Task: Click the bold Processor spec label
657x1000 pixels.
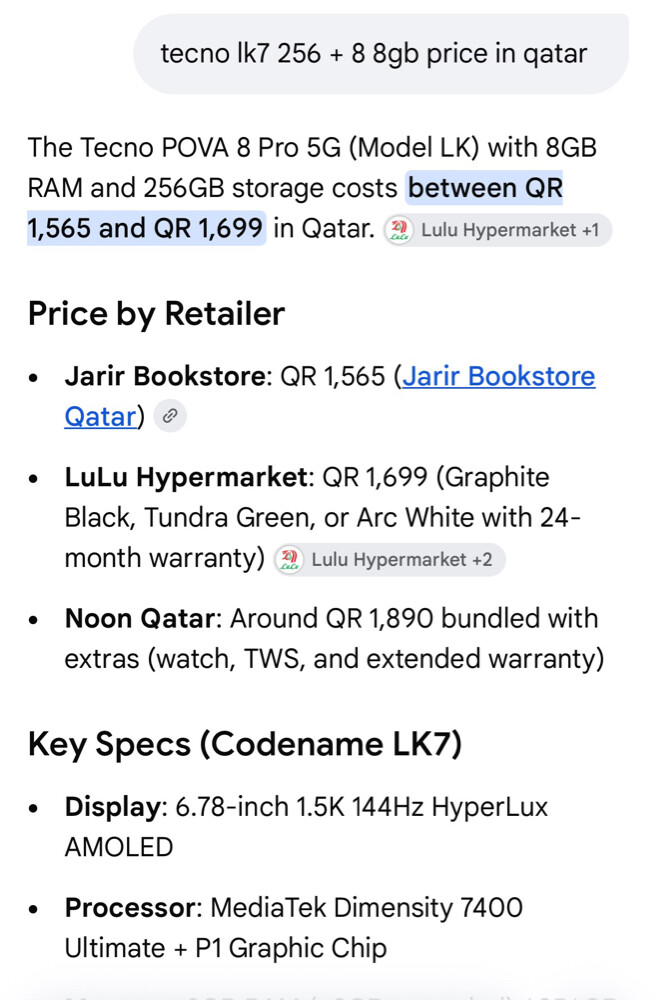Action: (129, 908)
